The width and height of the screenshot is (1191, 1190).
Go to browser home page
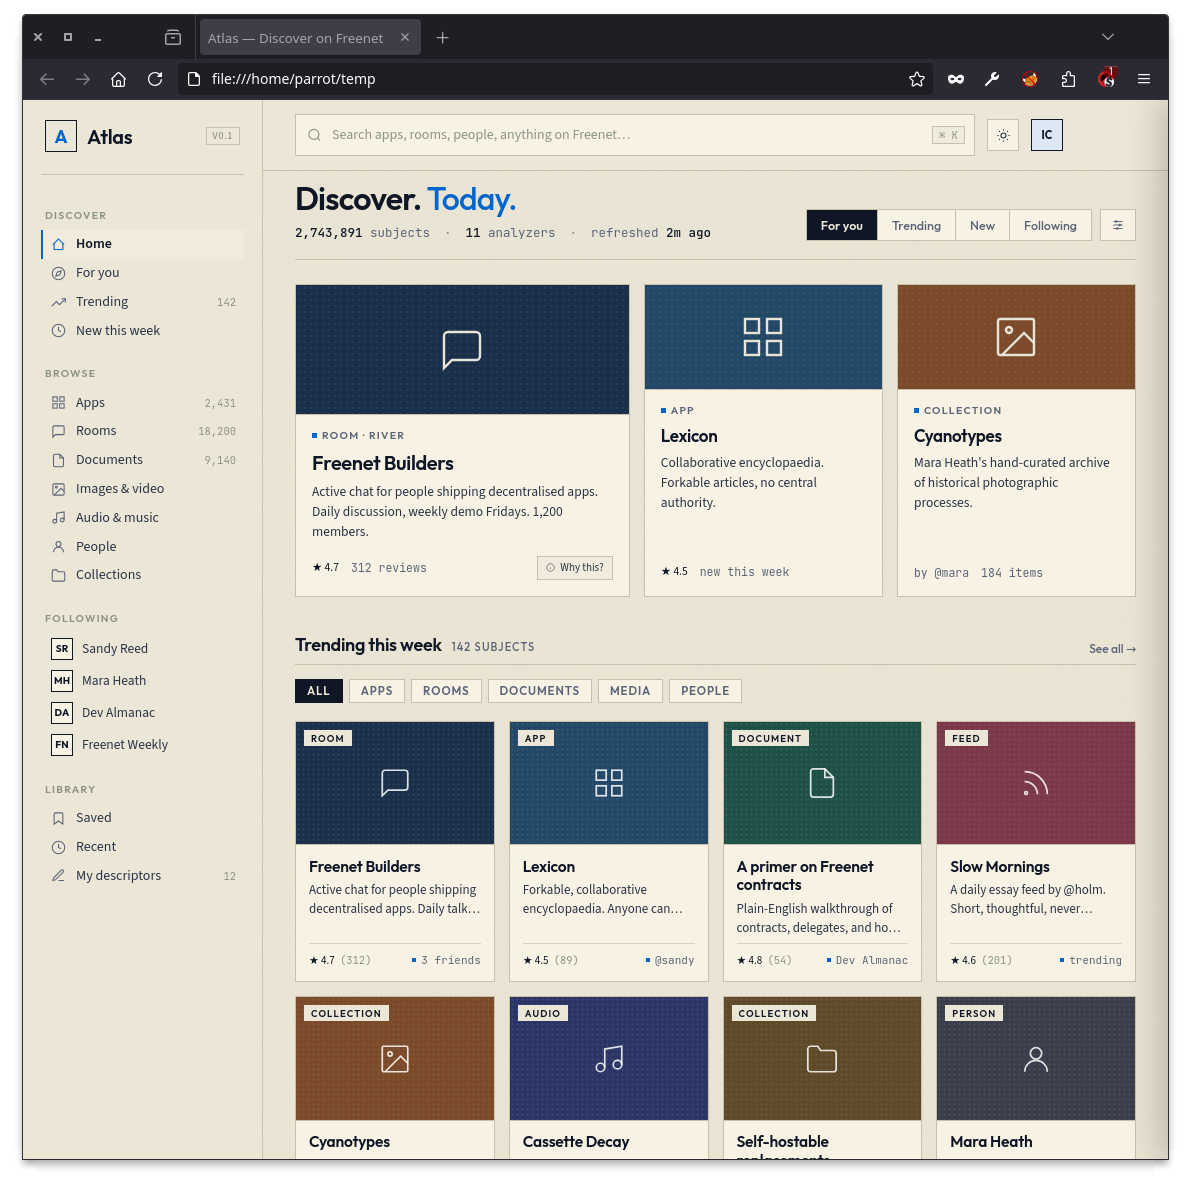pyautogui.click(x=118, y=79)
